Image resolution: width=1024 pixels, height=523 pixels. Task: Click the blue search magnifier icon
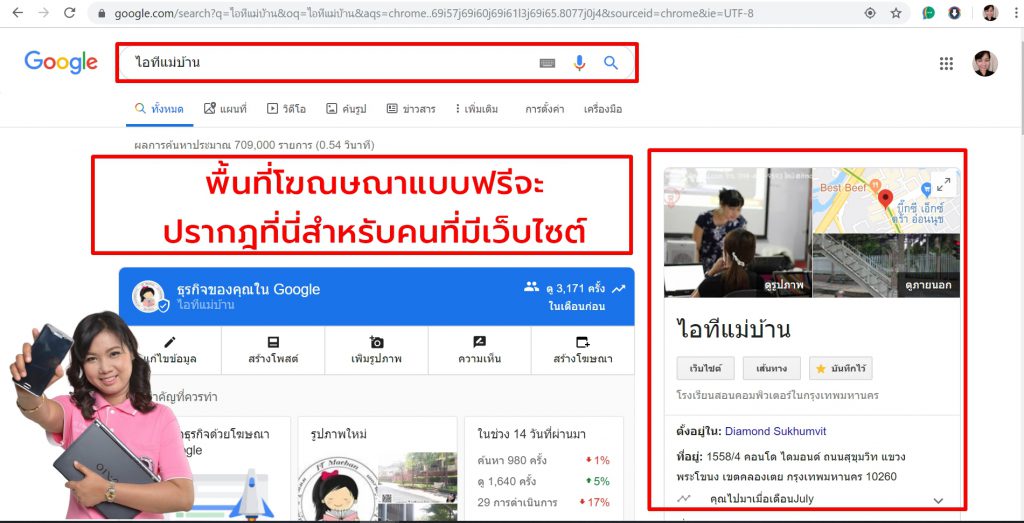click(611, 63)
